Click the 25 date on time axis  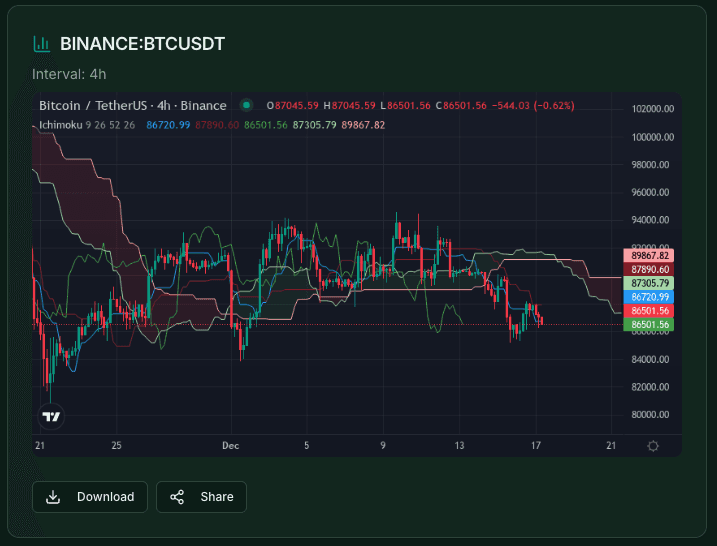click(x=117, y=445)
